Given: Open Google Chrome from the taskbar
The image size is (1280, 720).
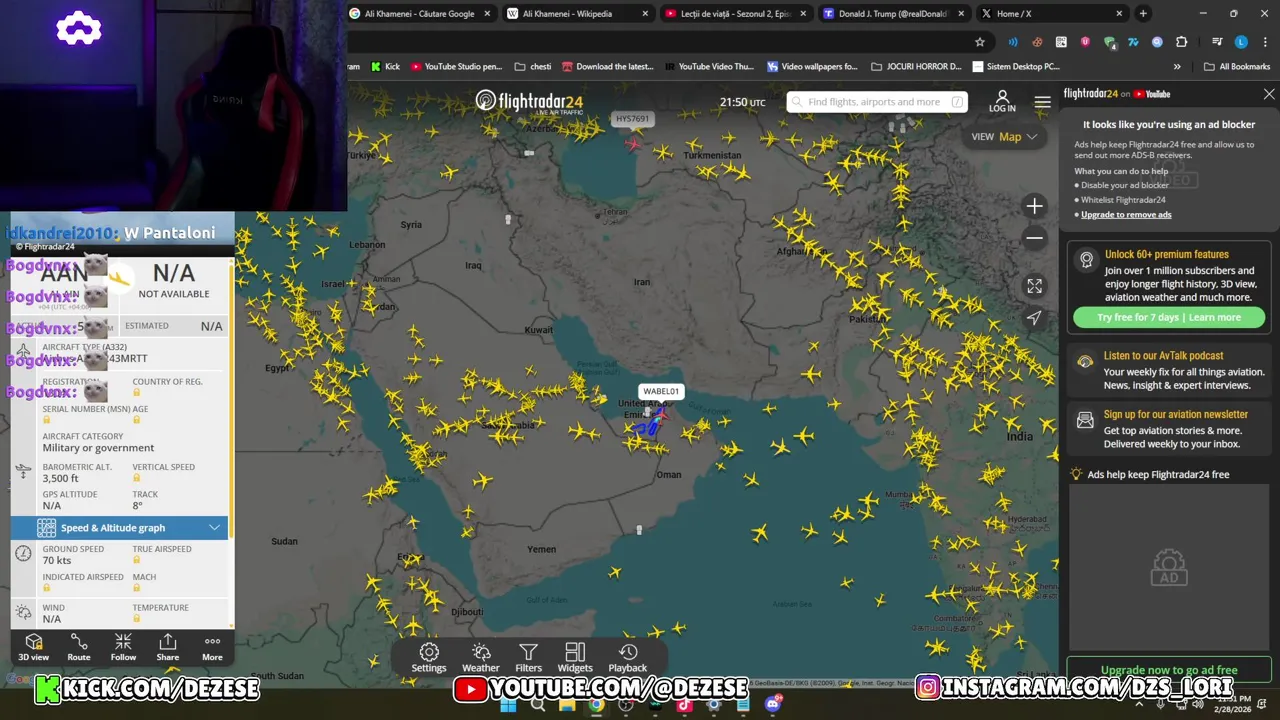Looking at the screenshot, I should (596, 705).
